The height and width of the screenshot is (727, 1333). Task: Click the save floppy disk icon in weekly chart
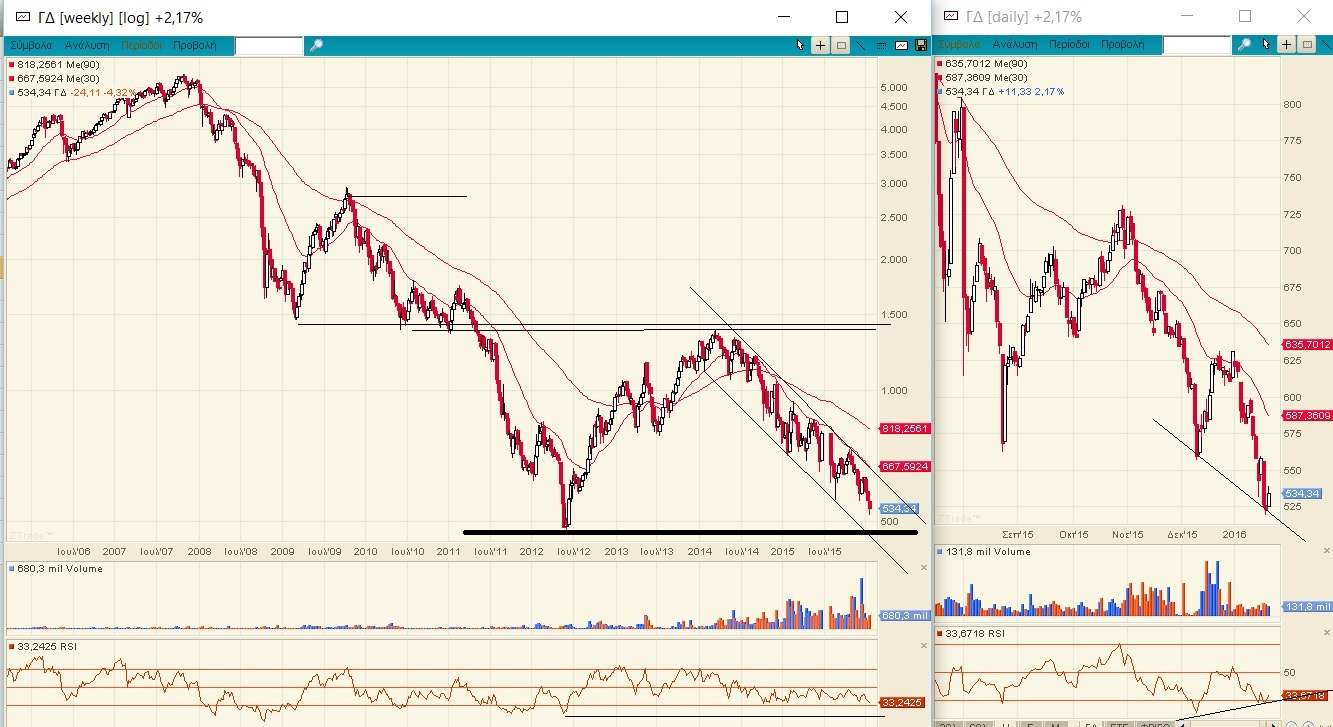(920, 45)
